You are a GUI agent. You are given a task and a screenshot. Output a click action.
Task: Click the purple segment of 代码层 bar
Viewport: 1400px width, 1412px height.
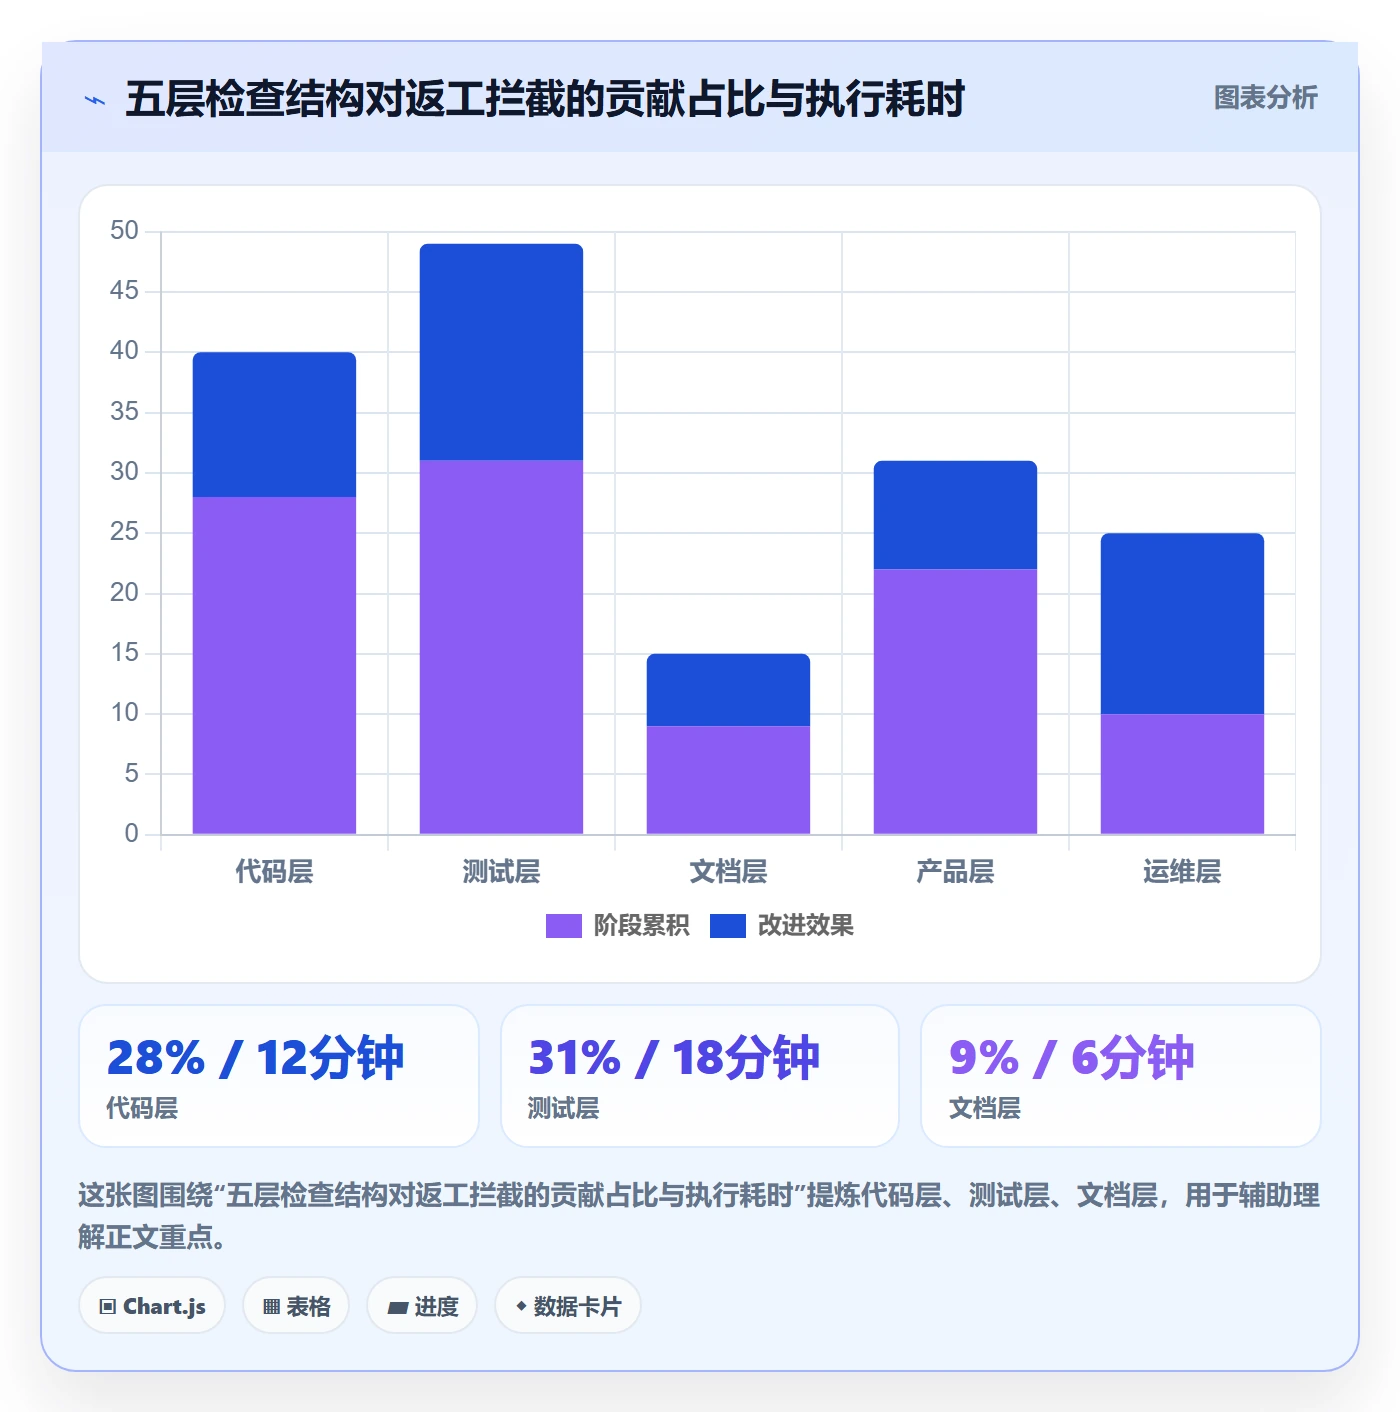[x=274, y=665]
